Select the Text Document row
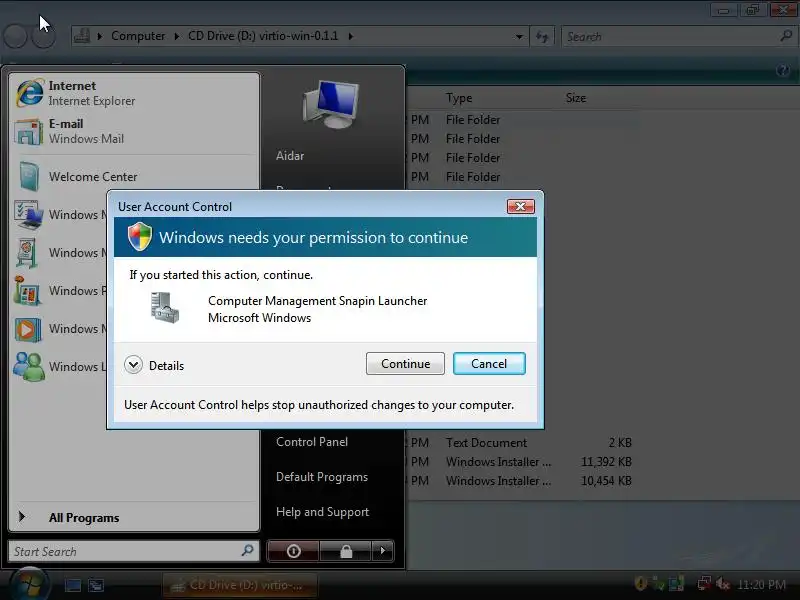The height and width of the screenshot is (600, 800). click(x=520, y=442)
